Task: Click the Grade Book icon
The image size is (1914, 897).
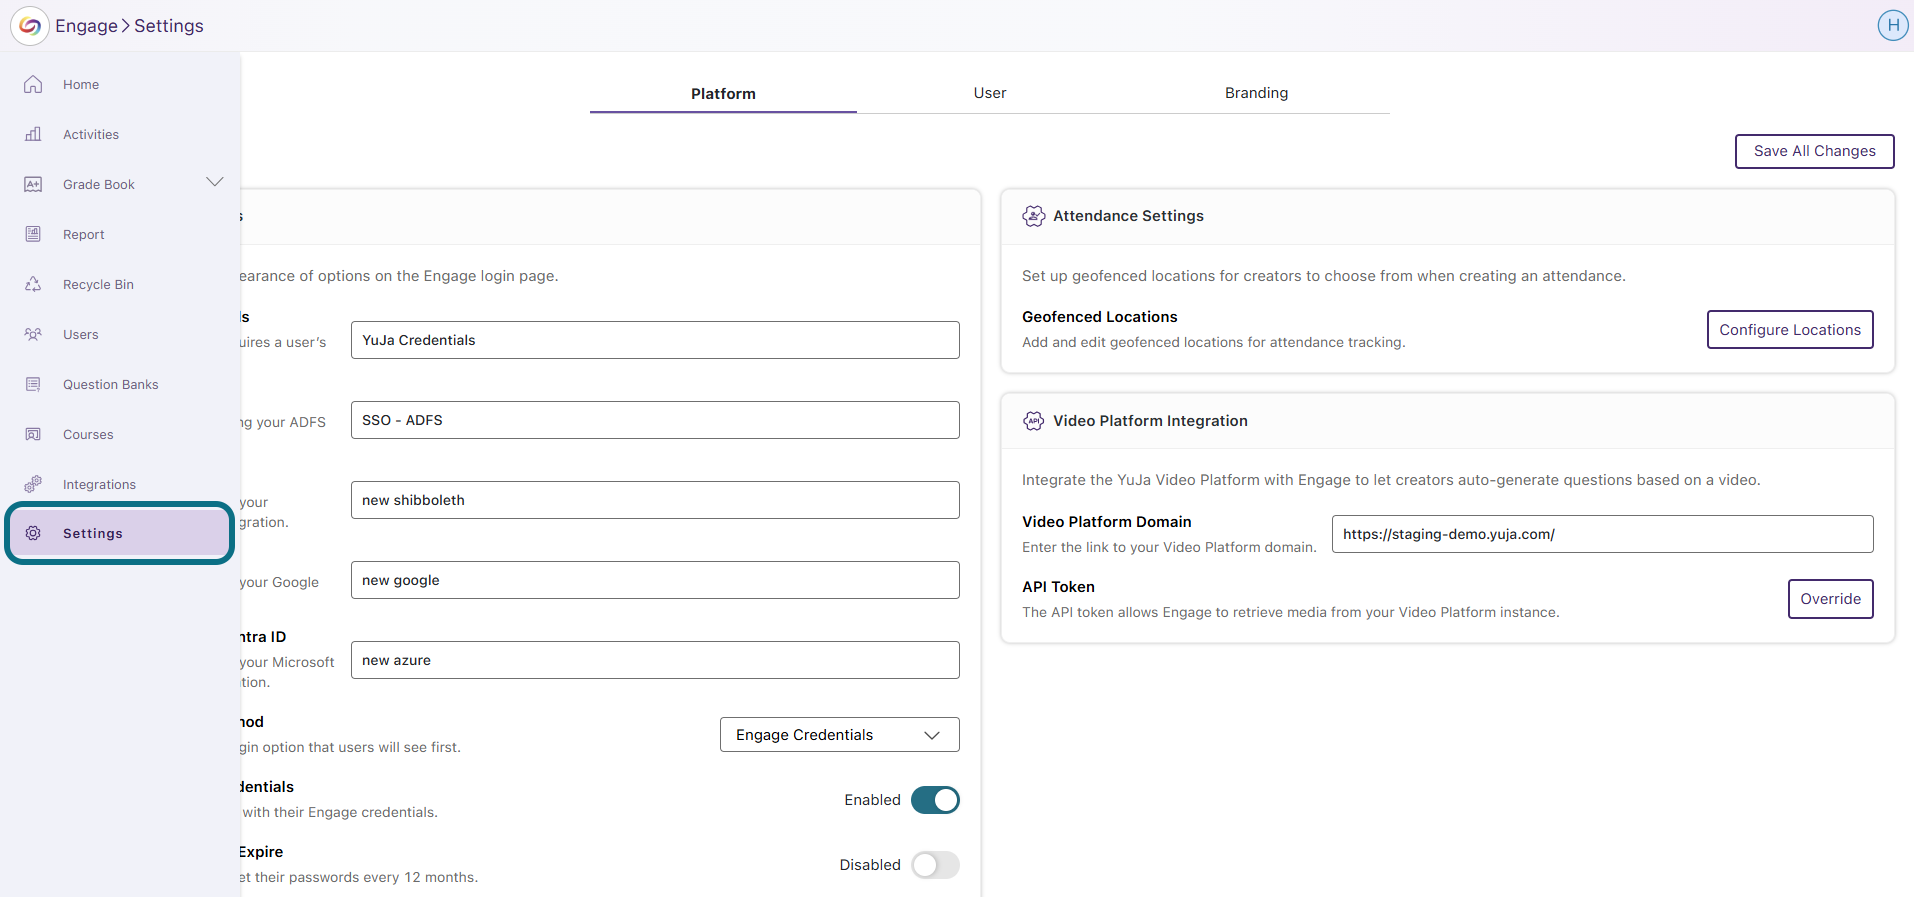Action: tap(33, 184)
